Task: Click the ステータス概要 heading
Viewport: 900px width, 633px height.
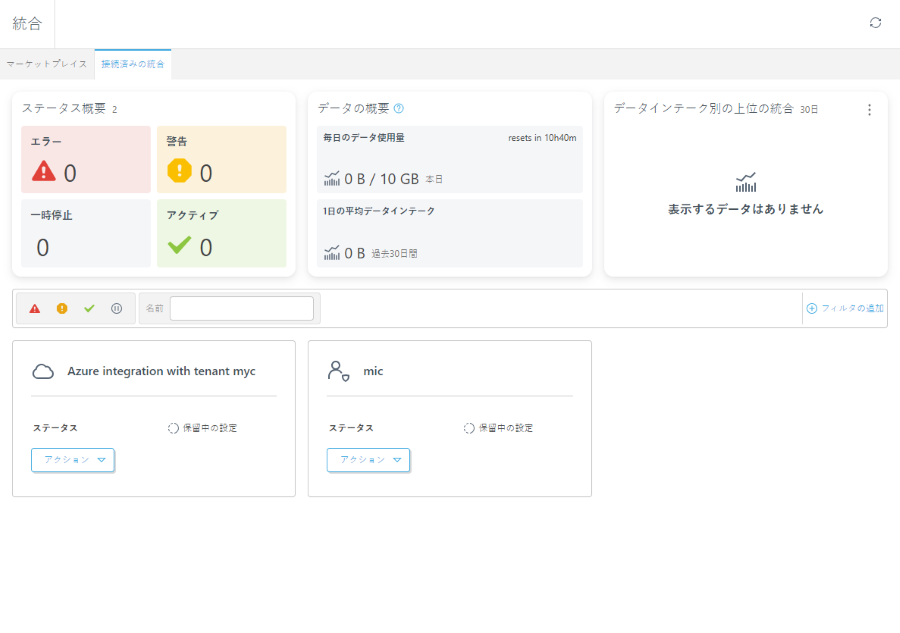Action: [64, 108]
